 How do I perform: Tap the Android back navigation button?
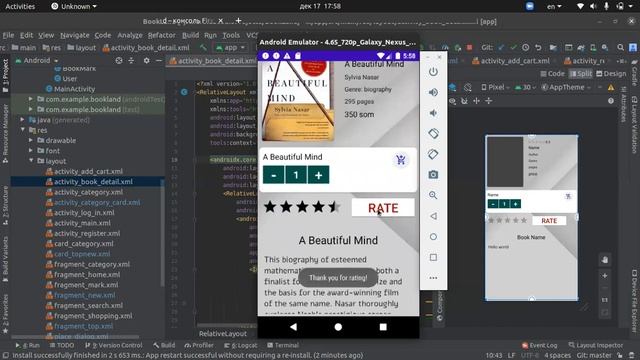(x=293, y=327)
